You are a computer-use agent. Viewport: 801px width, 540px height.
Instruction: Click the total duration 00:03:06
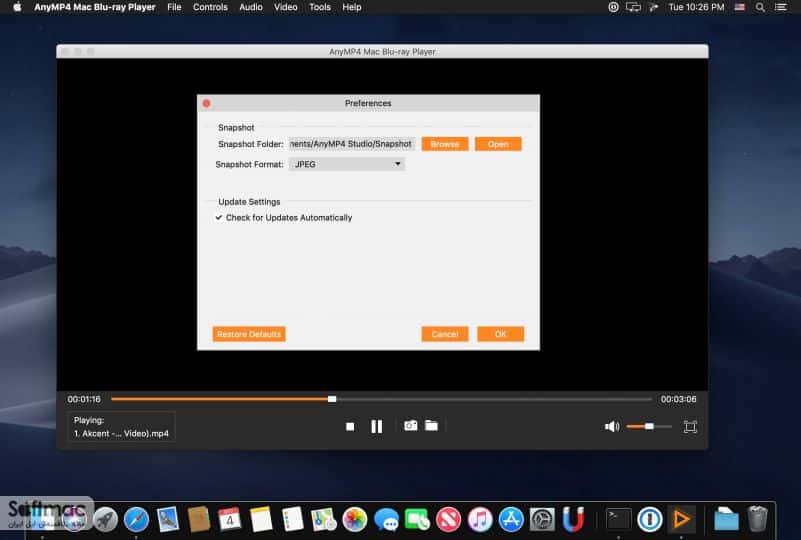(678, 399)
